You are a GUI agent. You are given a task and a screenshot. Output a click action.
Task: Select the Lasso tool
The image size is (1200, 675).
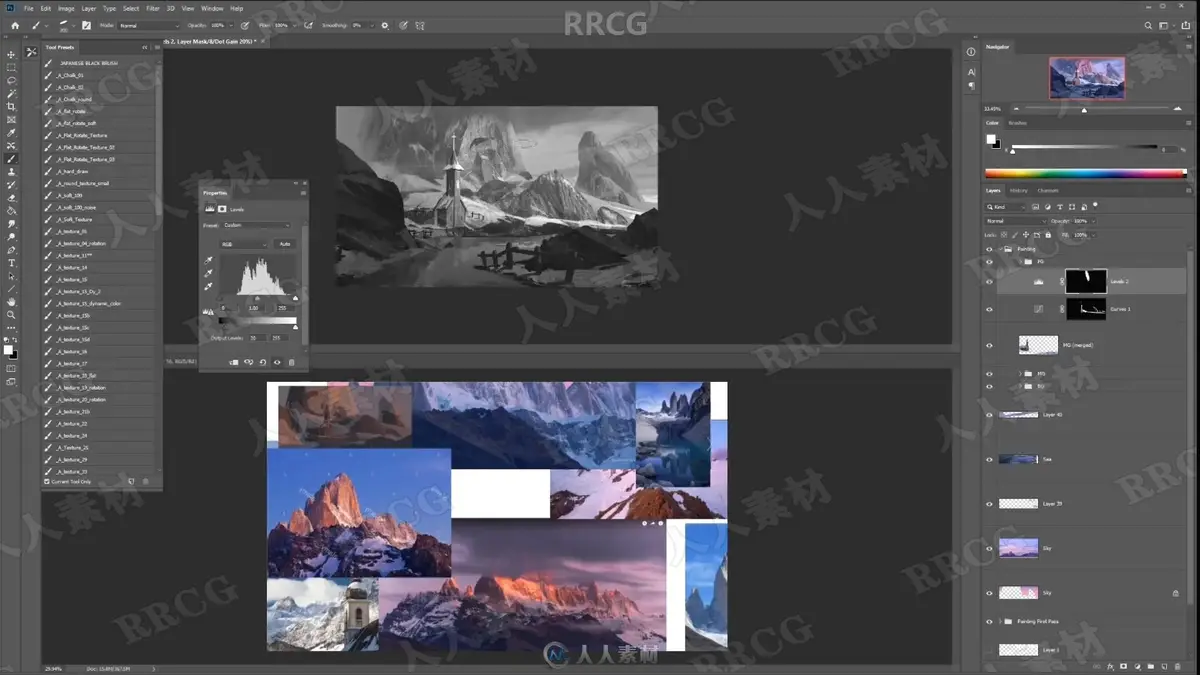(x=12, y=81)
